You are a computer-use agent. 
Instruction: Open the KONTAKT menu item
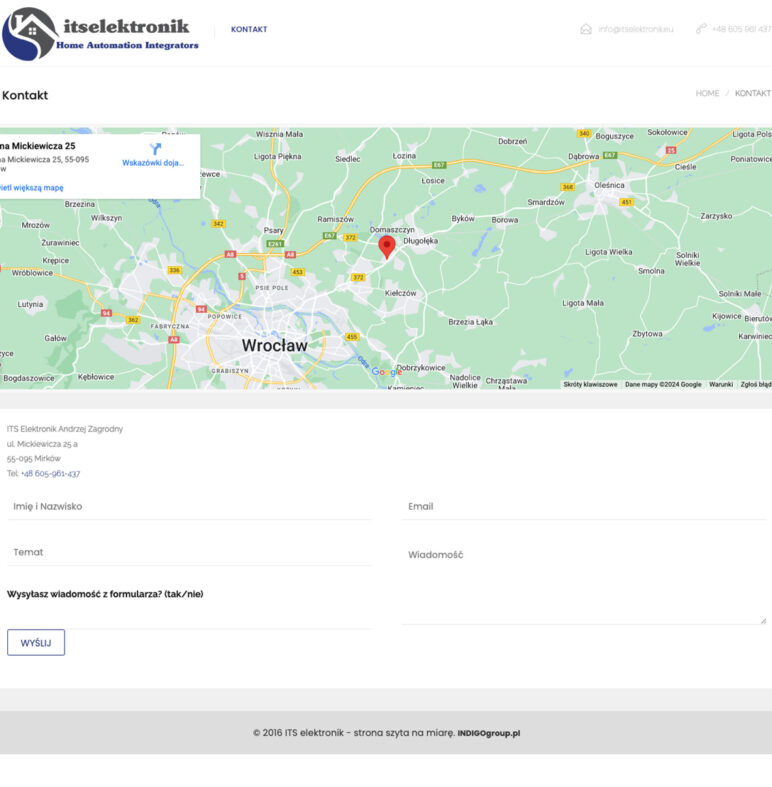point(249,29)
